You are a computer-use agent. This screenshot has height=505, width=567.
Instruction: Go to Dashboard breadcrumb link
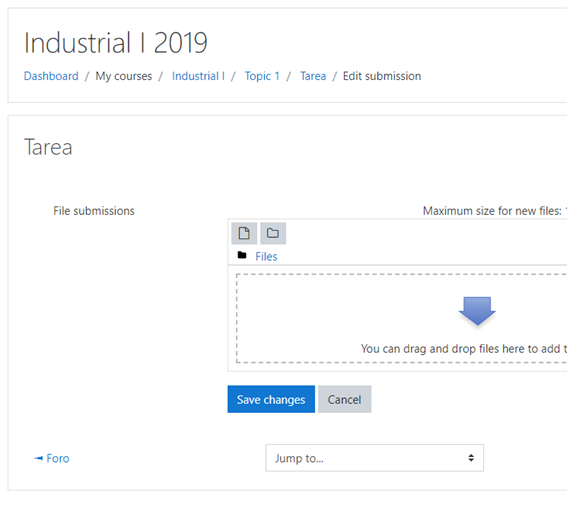[x=51, y=76]
